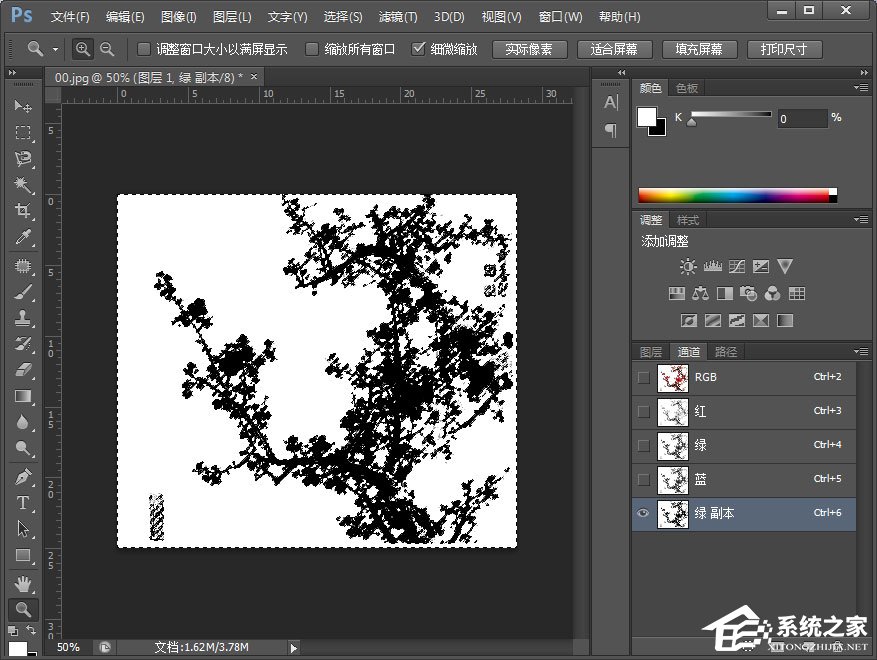Open the Channels panel menu
The height and width of the screenshot is (660, 877).
pyautogui.click(x=860, y=351)
